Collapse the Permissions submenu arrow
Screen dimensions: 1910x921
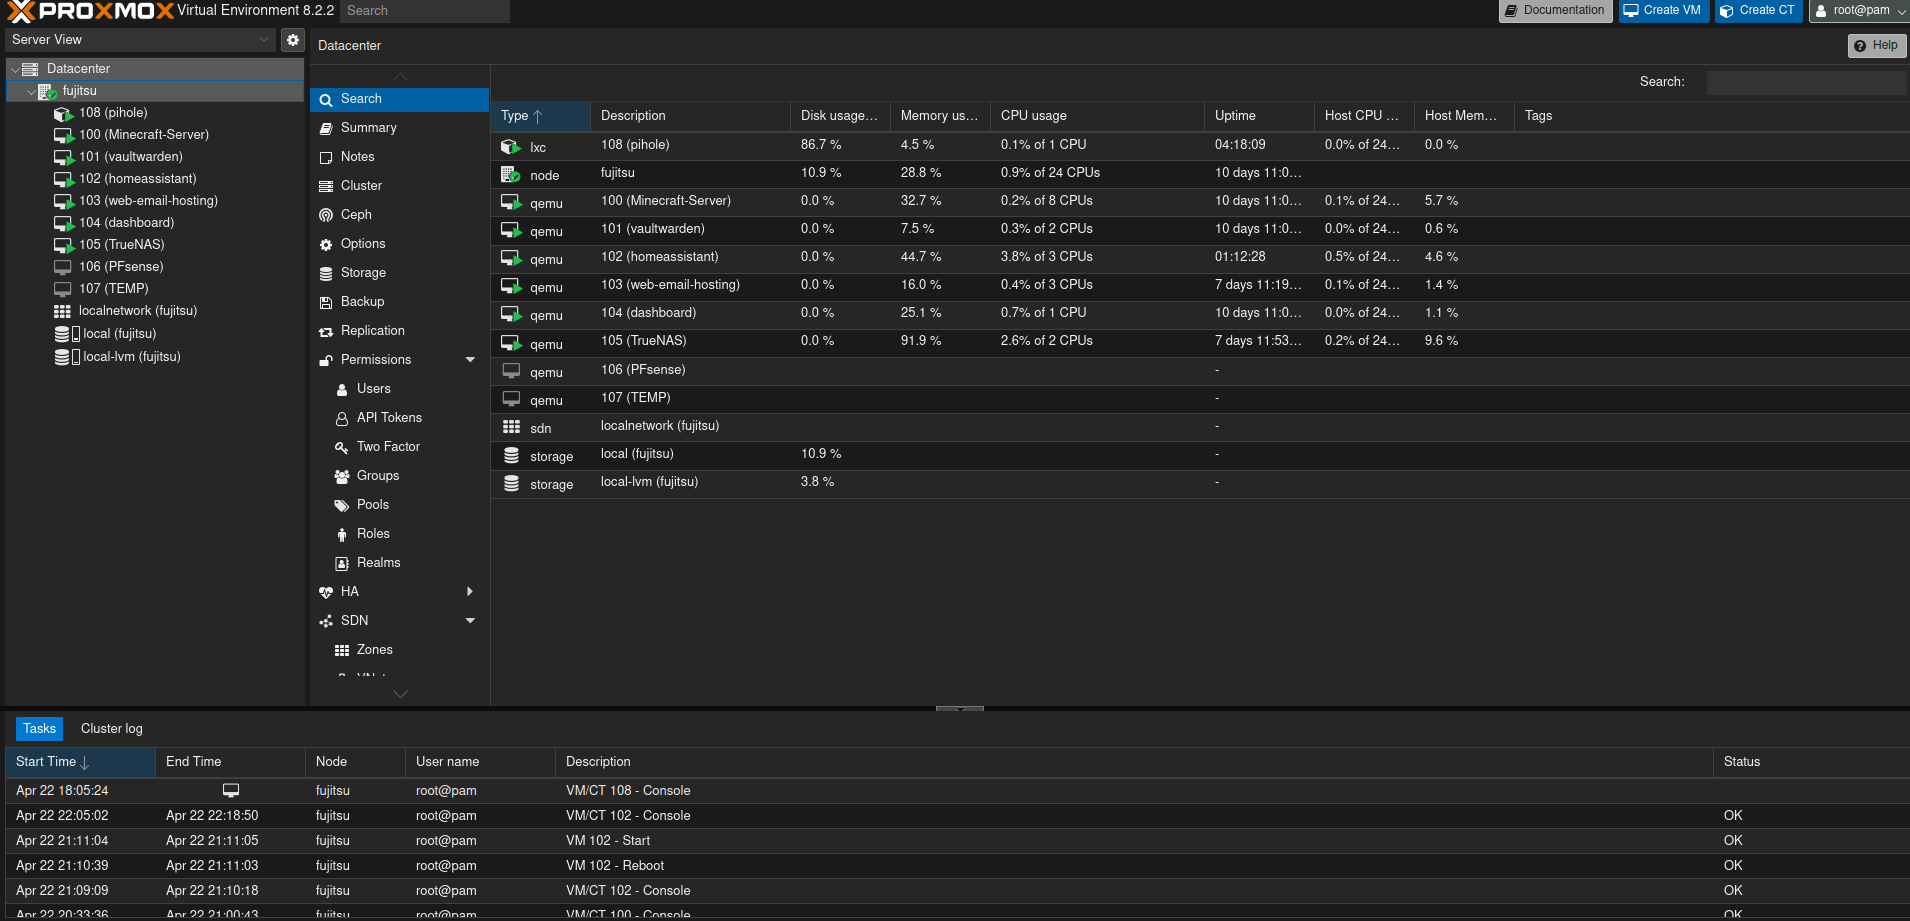click(x=470, y=360)
